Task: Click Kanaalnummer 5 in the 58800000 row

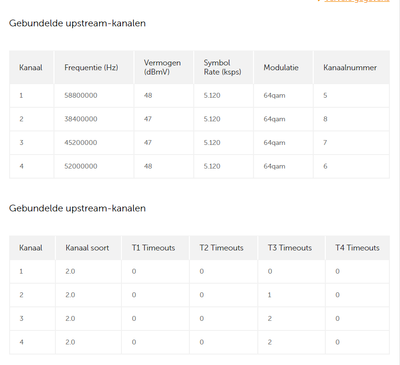Action: click(x=325, y=96)
